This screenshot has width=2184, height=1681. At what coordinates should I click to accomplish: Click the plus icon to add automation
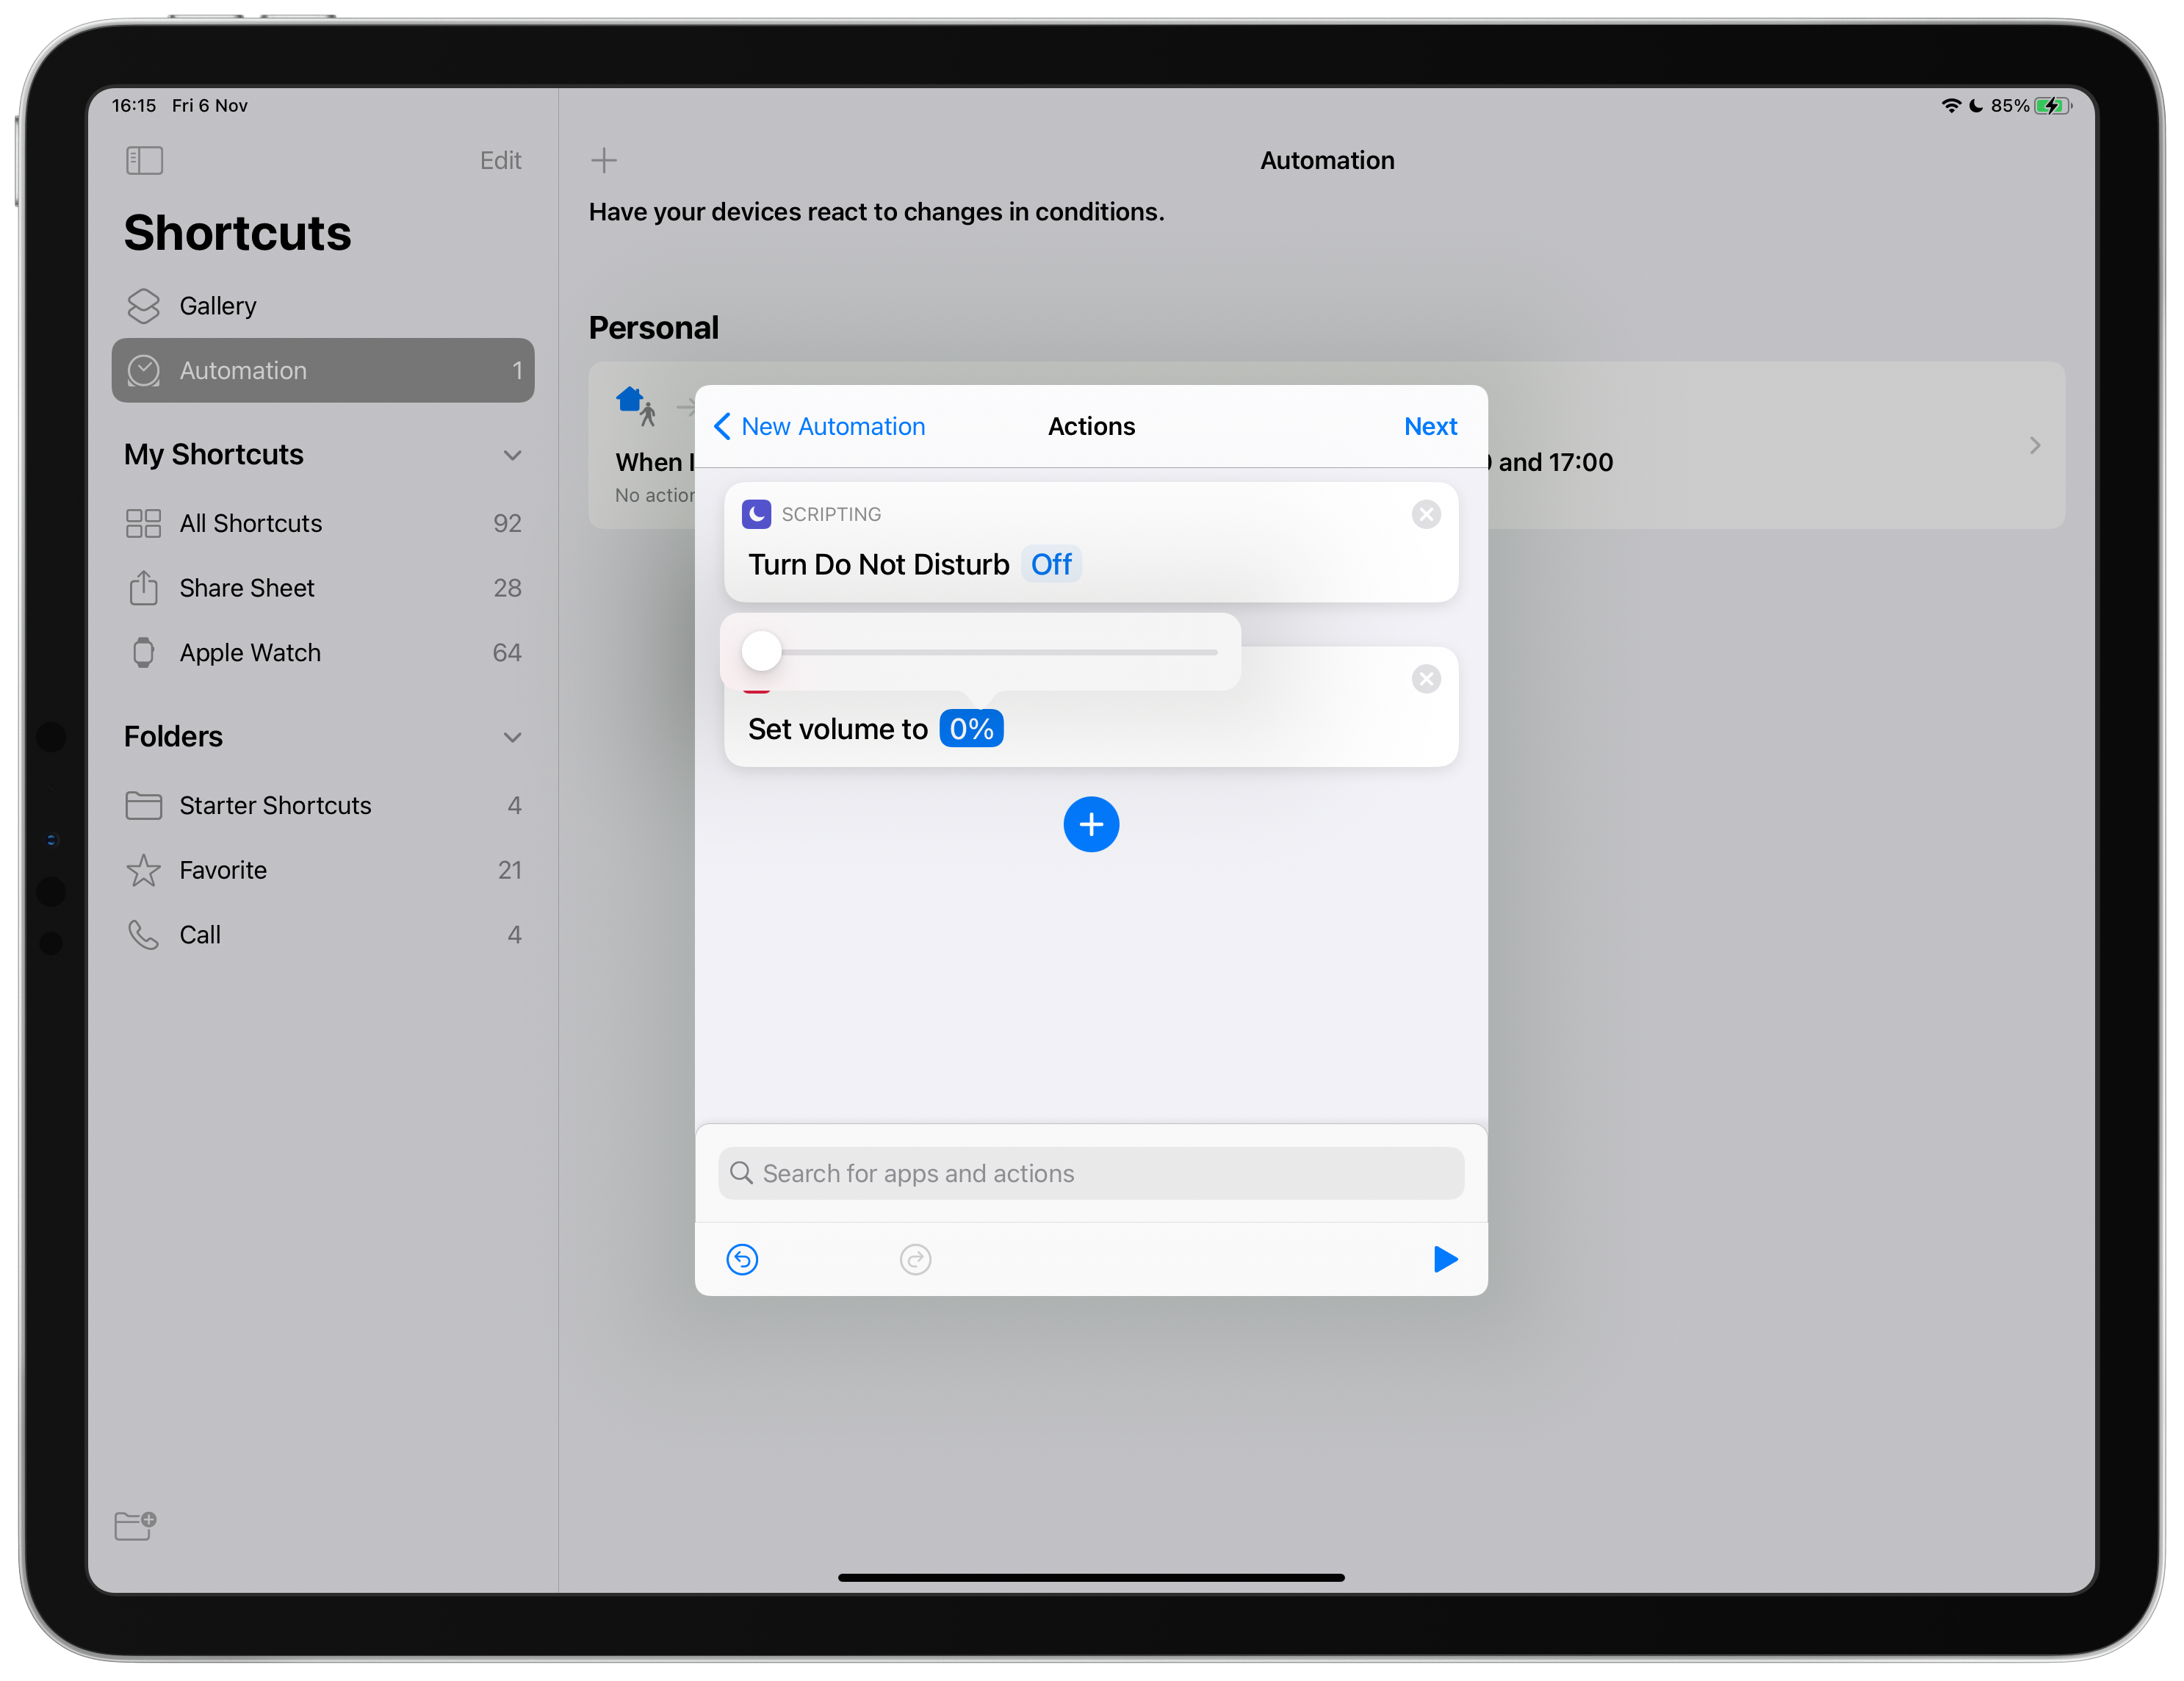coord(604,160)
